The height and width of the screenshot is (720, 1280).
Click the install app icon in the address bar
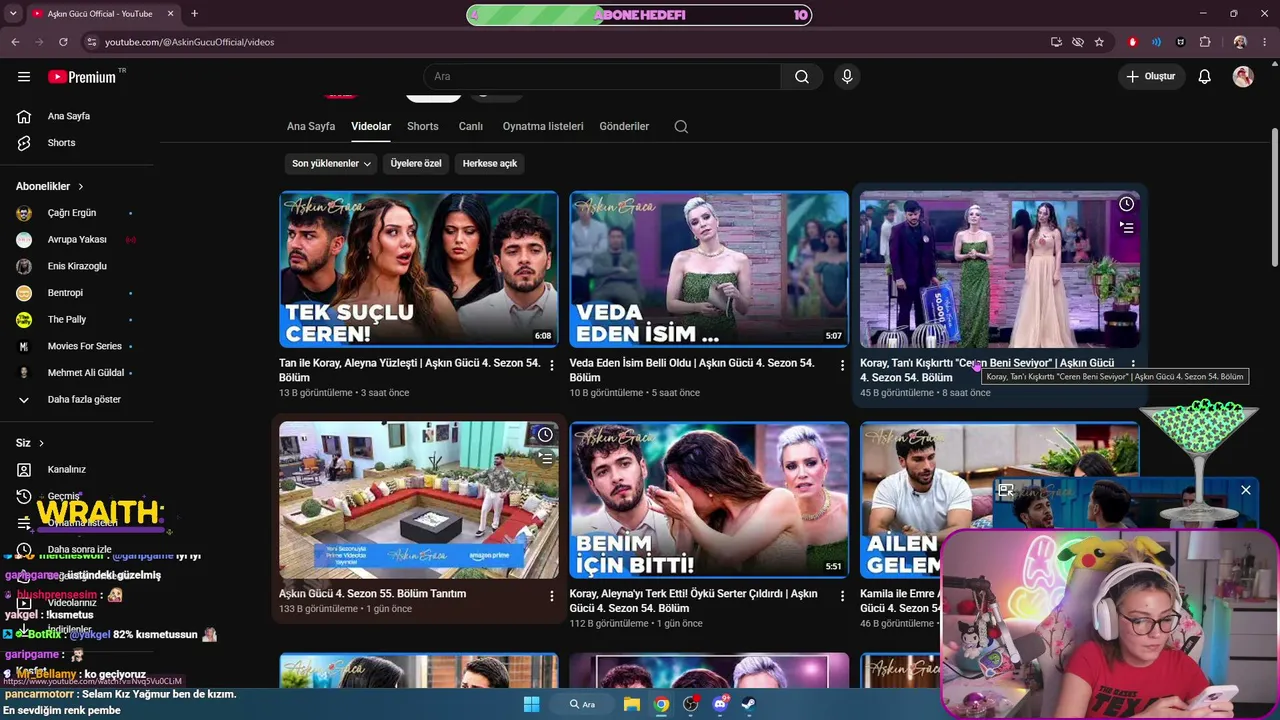(x=1056, y=42)
